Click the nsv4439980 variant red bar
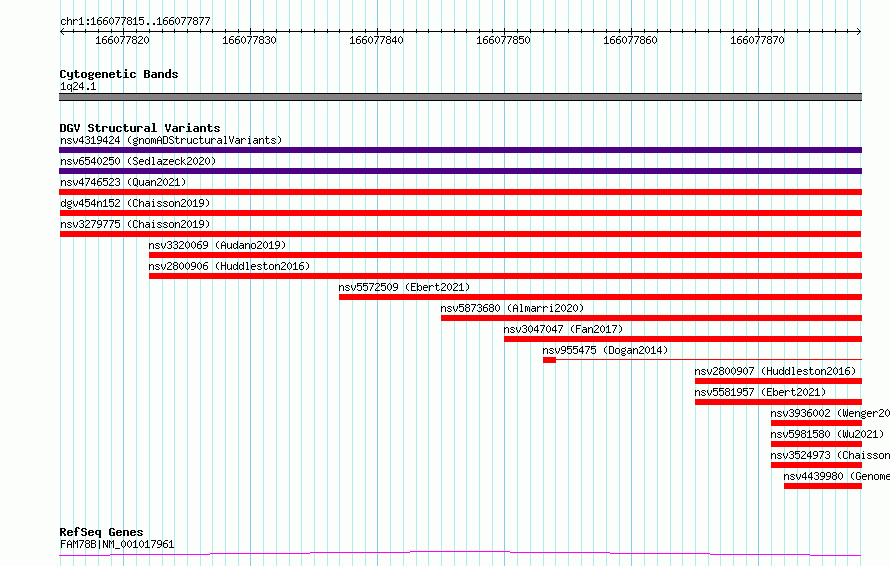 pyautogui.click(x=823, y=486)
